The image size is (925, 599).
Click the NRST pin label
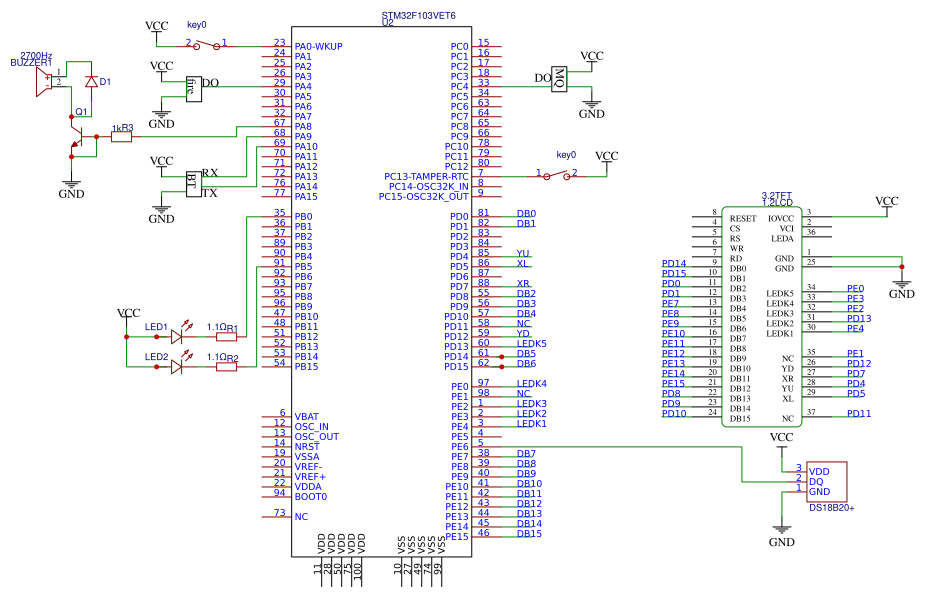pos(307,447)
